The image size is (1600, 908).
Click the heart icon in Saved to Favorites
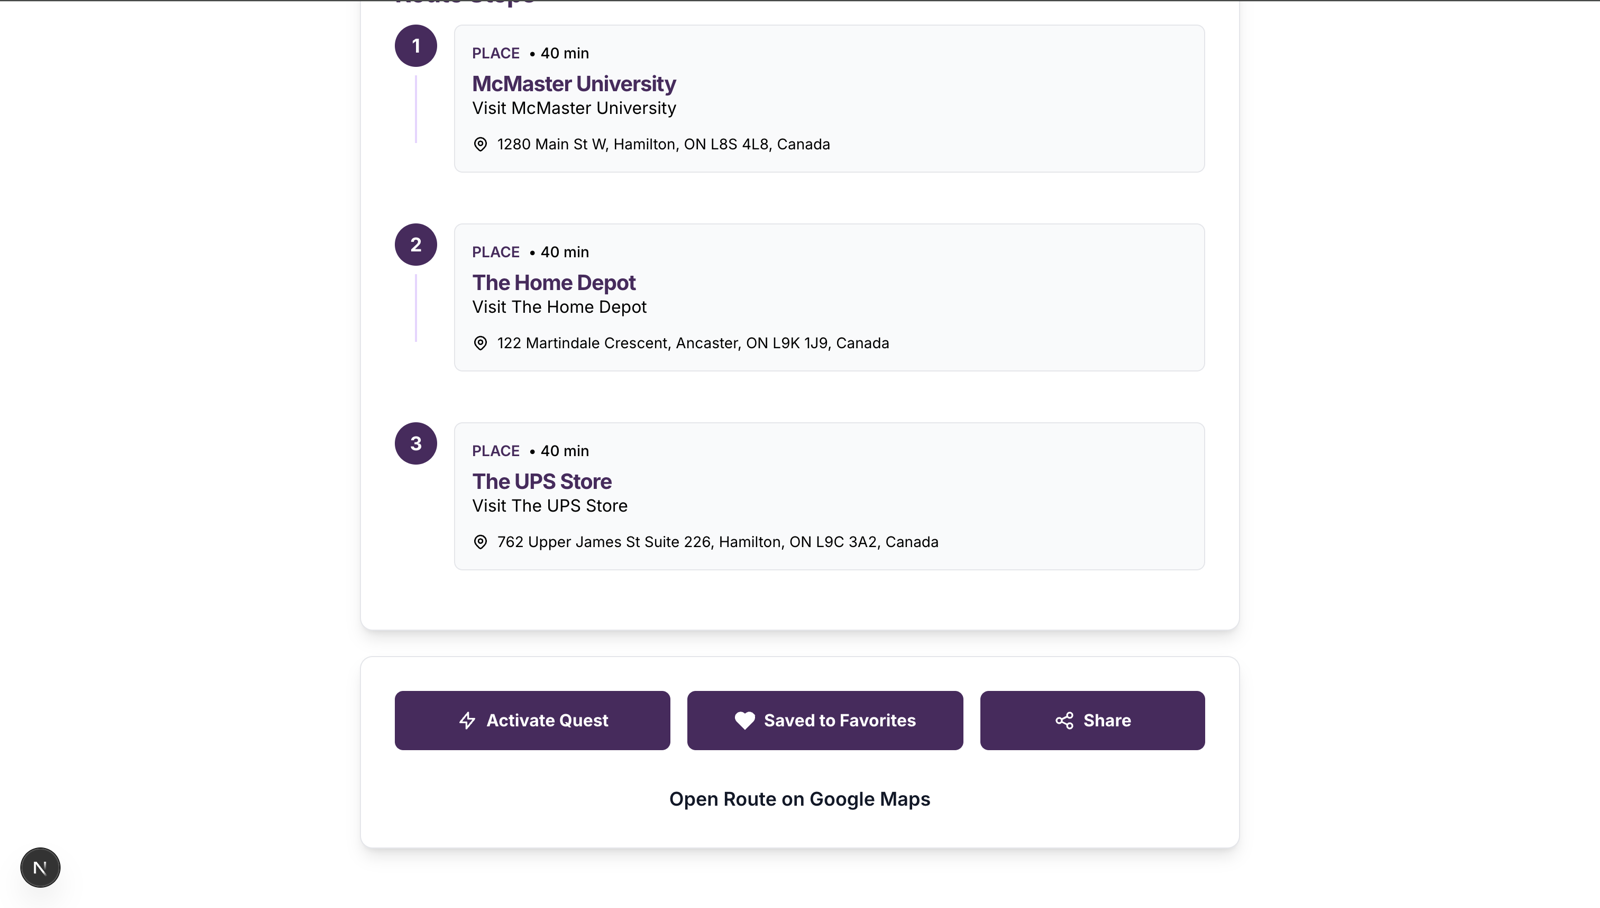(745, 720)
